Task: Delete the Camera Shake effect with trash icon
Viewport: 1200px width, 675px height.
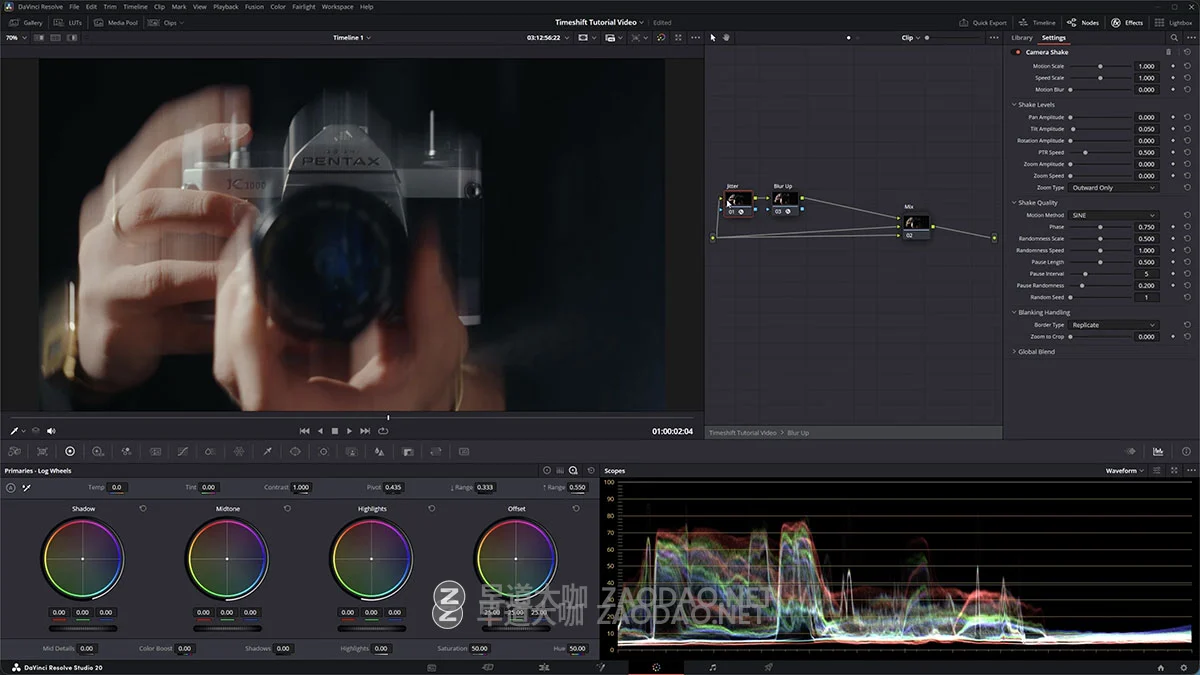Action: point(1168,52)
